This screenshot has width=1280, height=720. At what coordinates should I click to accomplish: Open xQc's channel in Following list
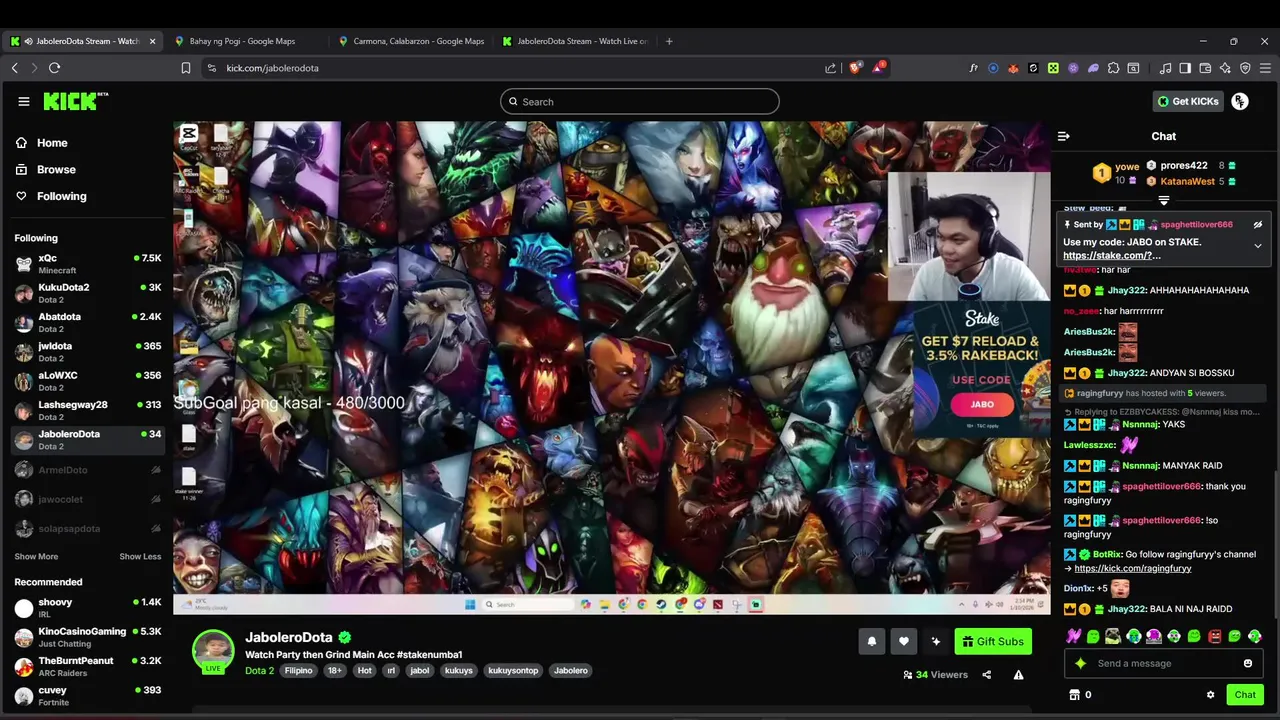click(87, 264)
